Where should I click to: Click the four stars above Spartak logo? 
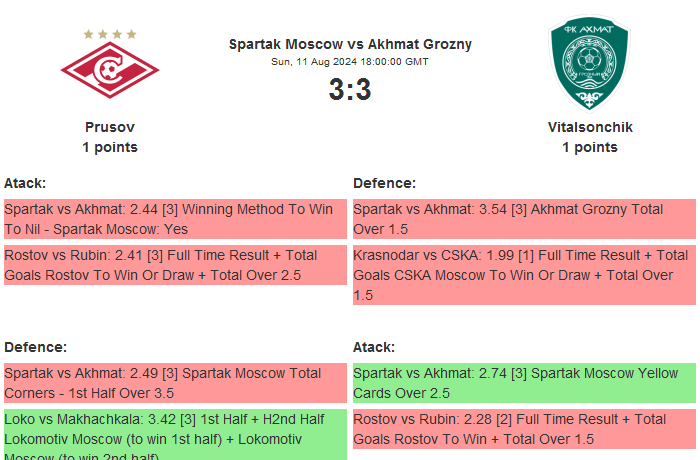110,34
